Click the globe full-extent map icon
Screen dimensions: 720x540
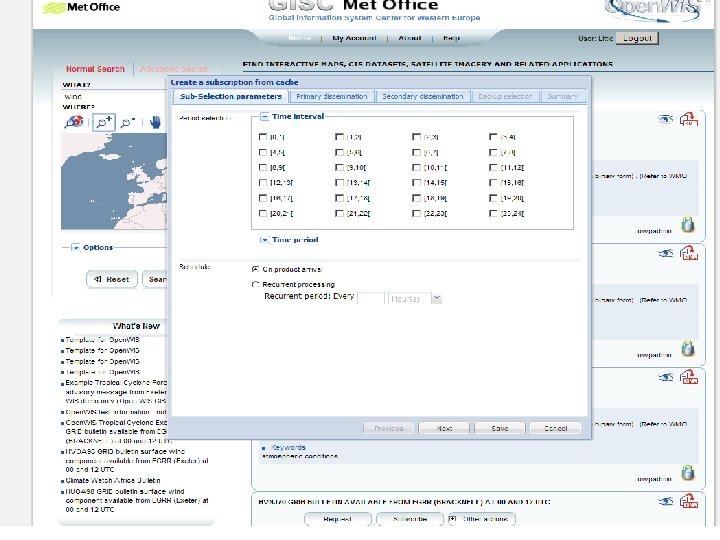[74, 122]
